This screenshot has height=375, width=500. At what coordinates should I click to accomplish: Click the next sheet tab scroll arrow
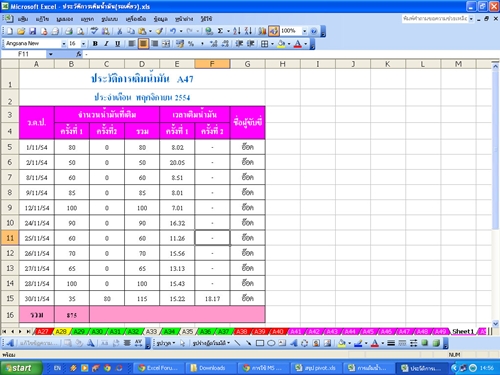point(20,332)
